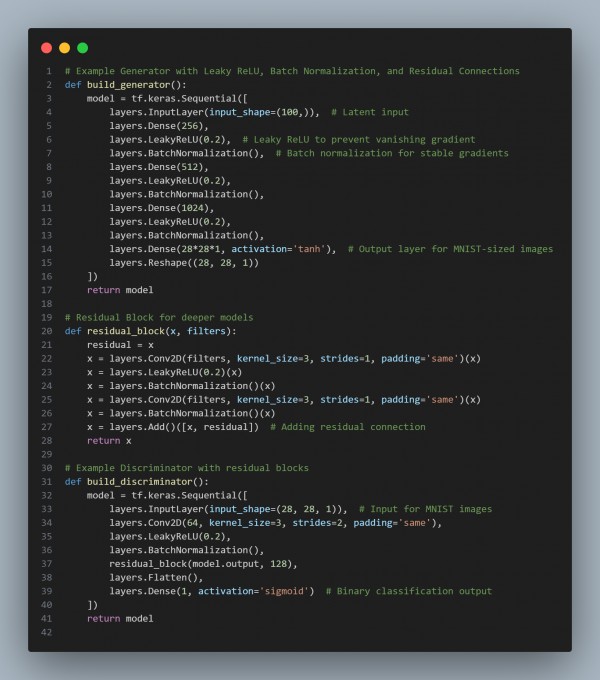Click the '# Latent input' comment
Viewport: 600px width, 680px height.
[370, 112]
